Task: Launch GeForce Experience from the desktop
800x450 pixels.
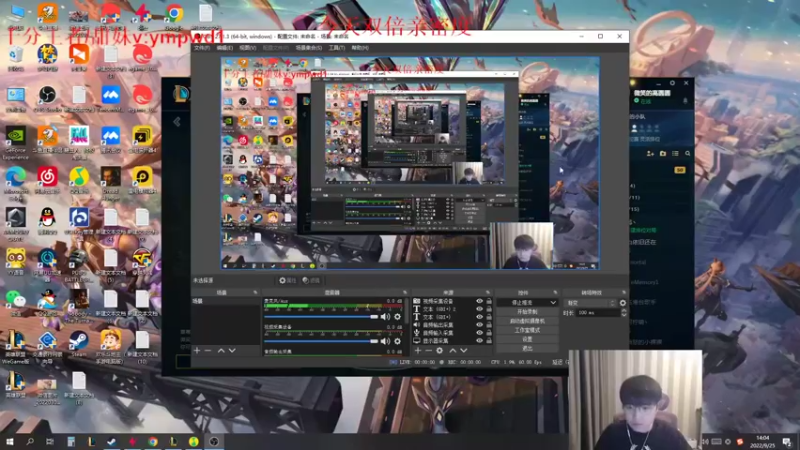Action: pyautogui.click(x=16, y=142)
